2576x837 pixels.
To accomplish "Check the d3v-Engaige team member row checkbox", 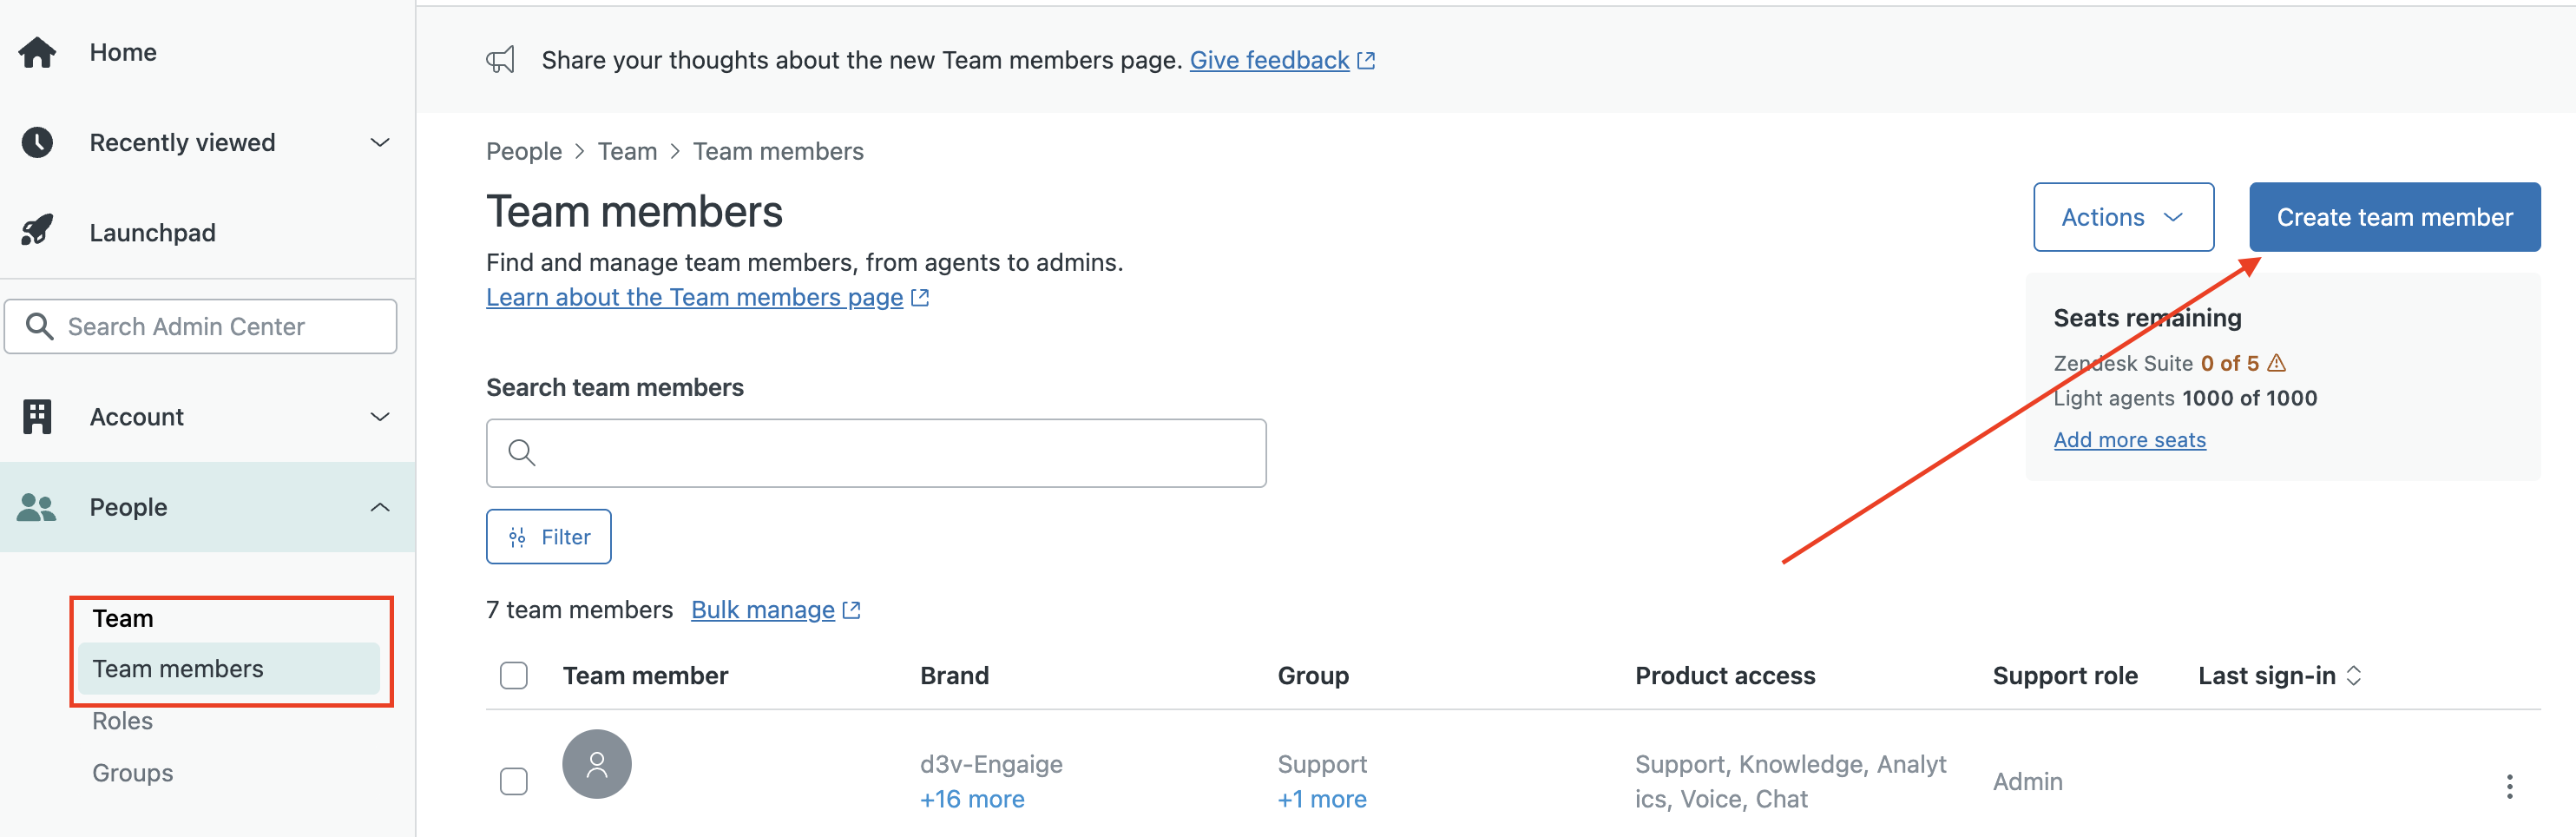I will tap(514, 781).
